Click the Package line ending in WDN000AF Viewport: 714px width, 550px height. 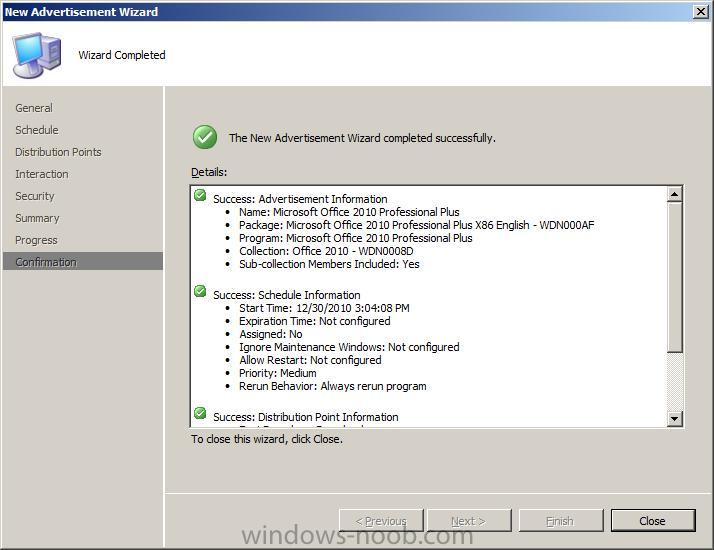point(417,225)
